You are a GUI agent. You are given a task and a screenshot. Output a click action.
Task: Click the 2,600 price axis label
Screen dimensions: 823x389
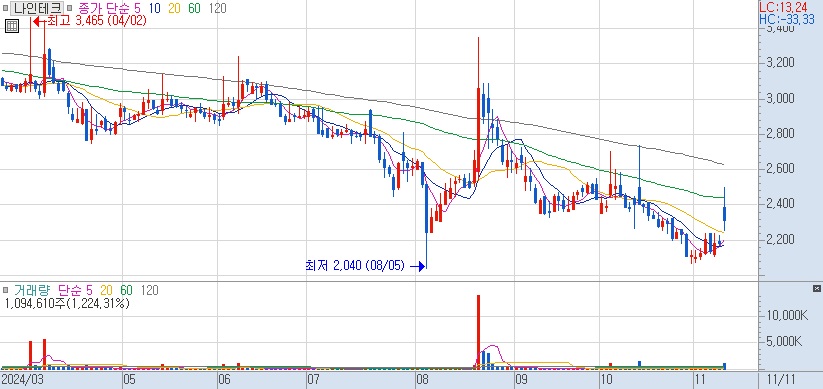pos(780,169)
